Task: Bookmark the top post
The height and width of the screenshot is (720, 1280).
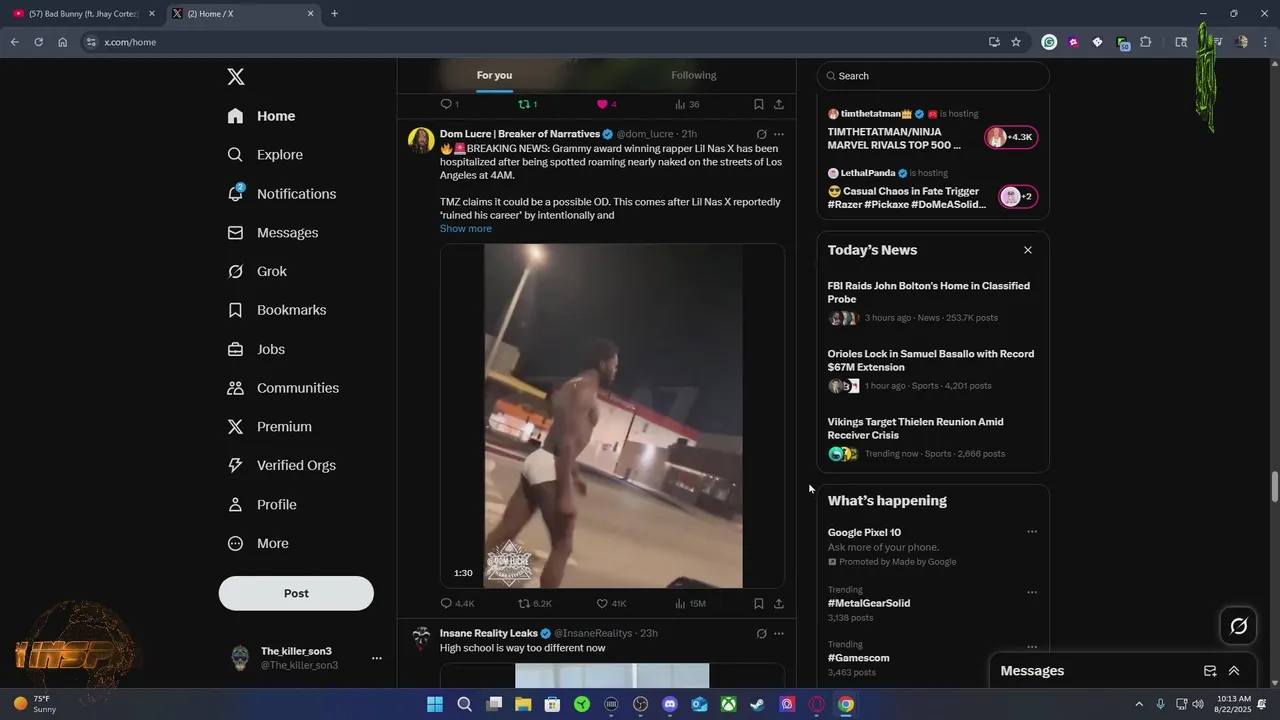Action: pyautogui.click(x=759, y=104)
